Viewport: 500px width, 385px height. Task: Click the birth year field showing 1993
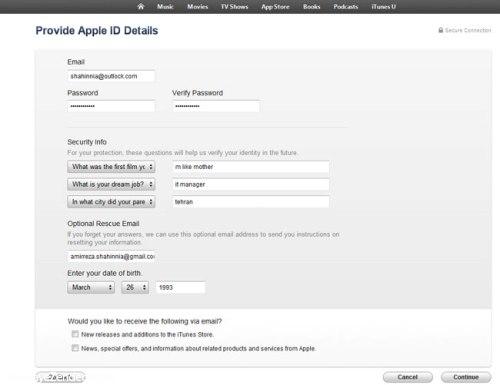click(181, 287)
